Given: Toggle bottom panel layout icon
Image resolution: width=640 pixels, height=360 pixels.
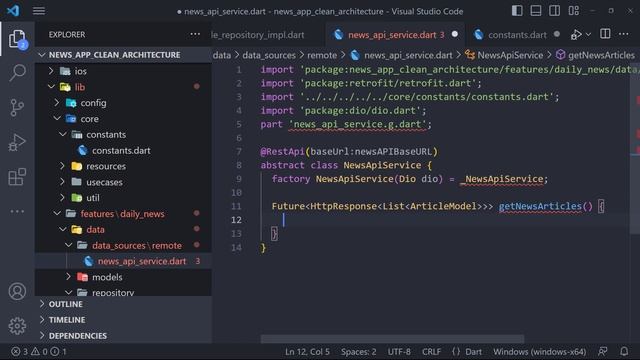Looking at the screenshot, I should [536, 11].
